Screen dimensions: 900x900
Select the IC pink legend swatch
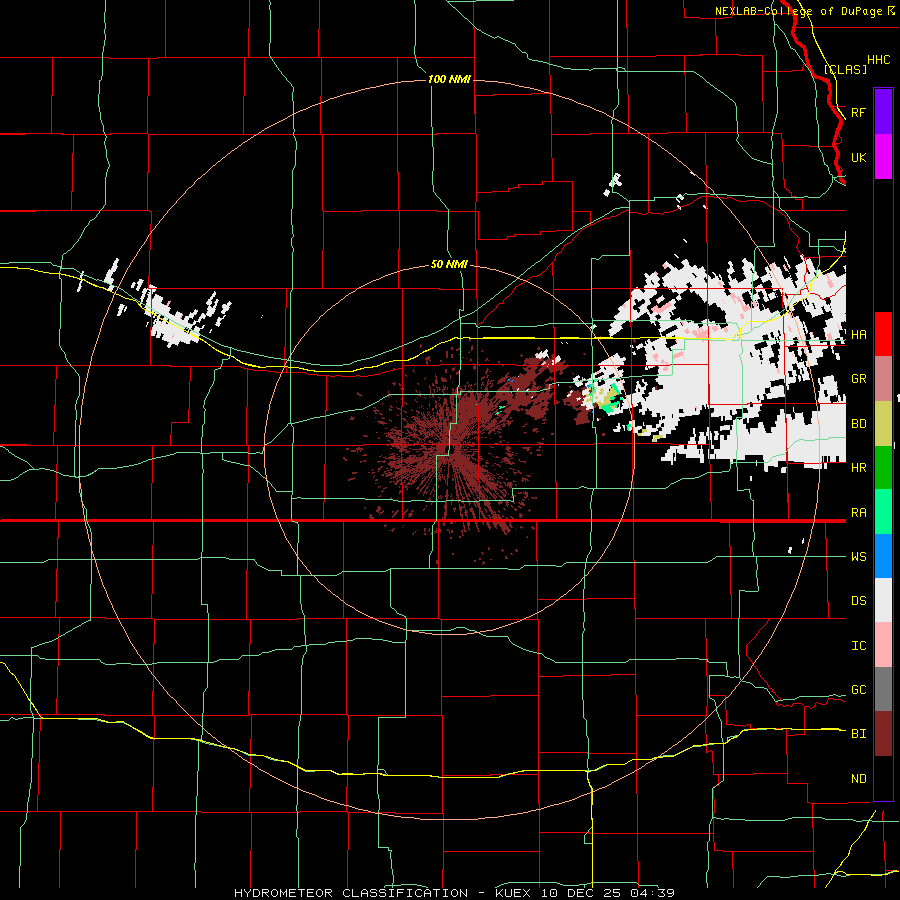pos(883,645)
